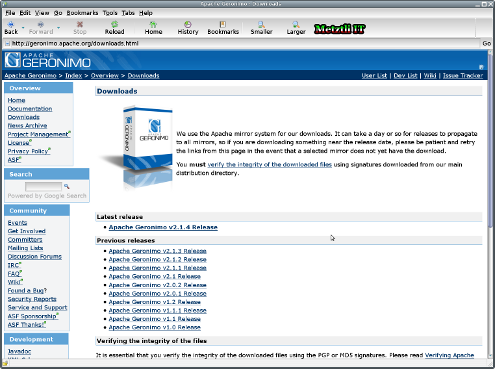
Task: Click the vertical scrollbar thumb
Action: click(490, 139)
